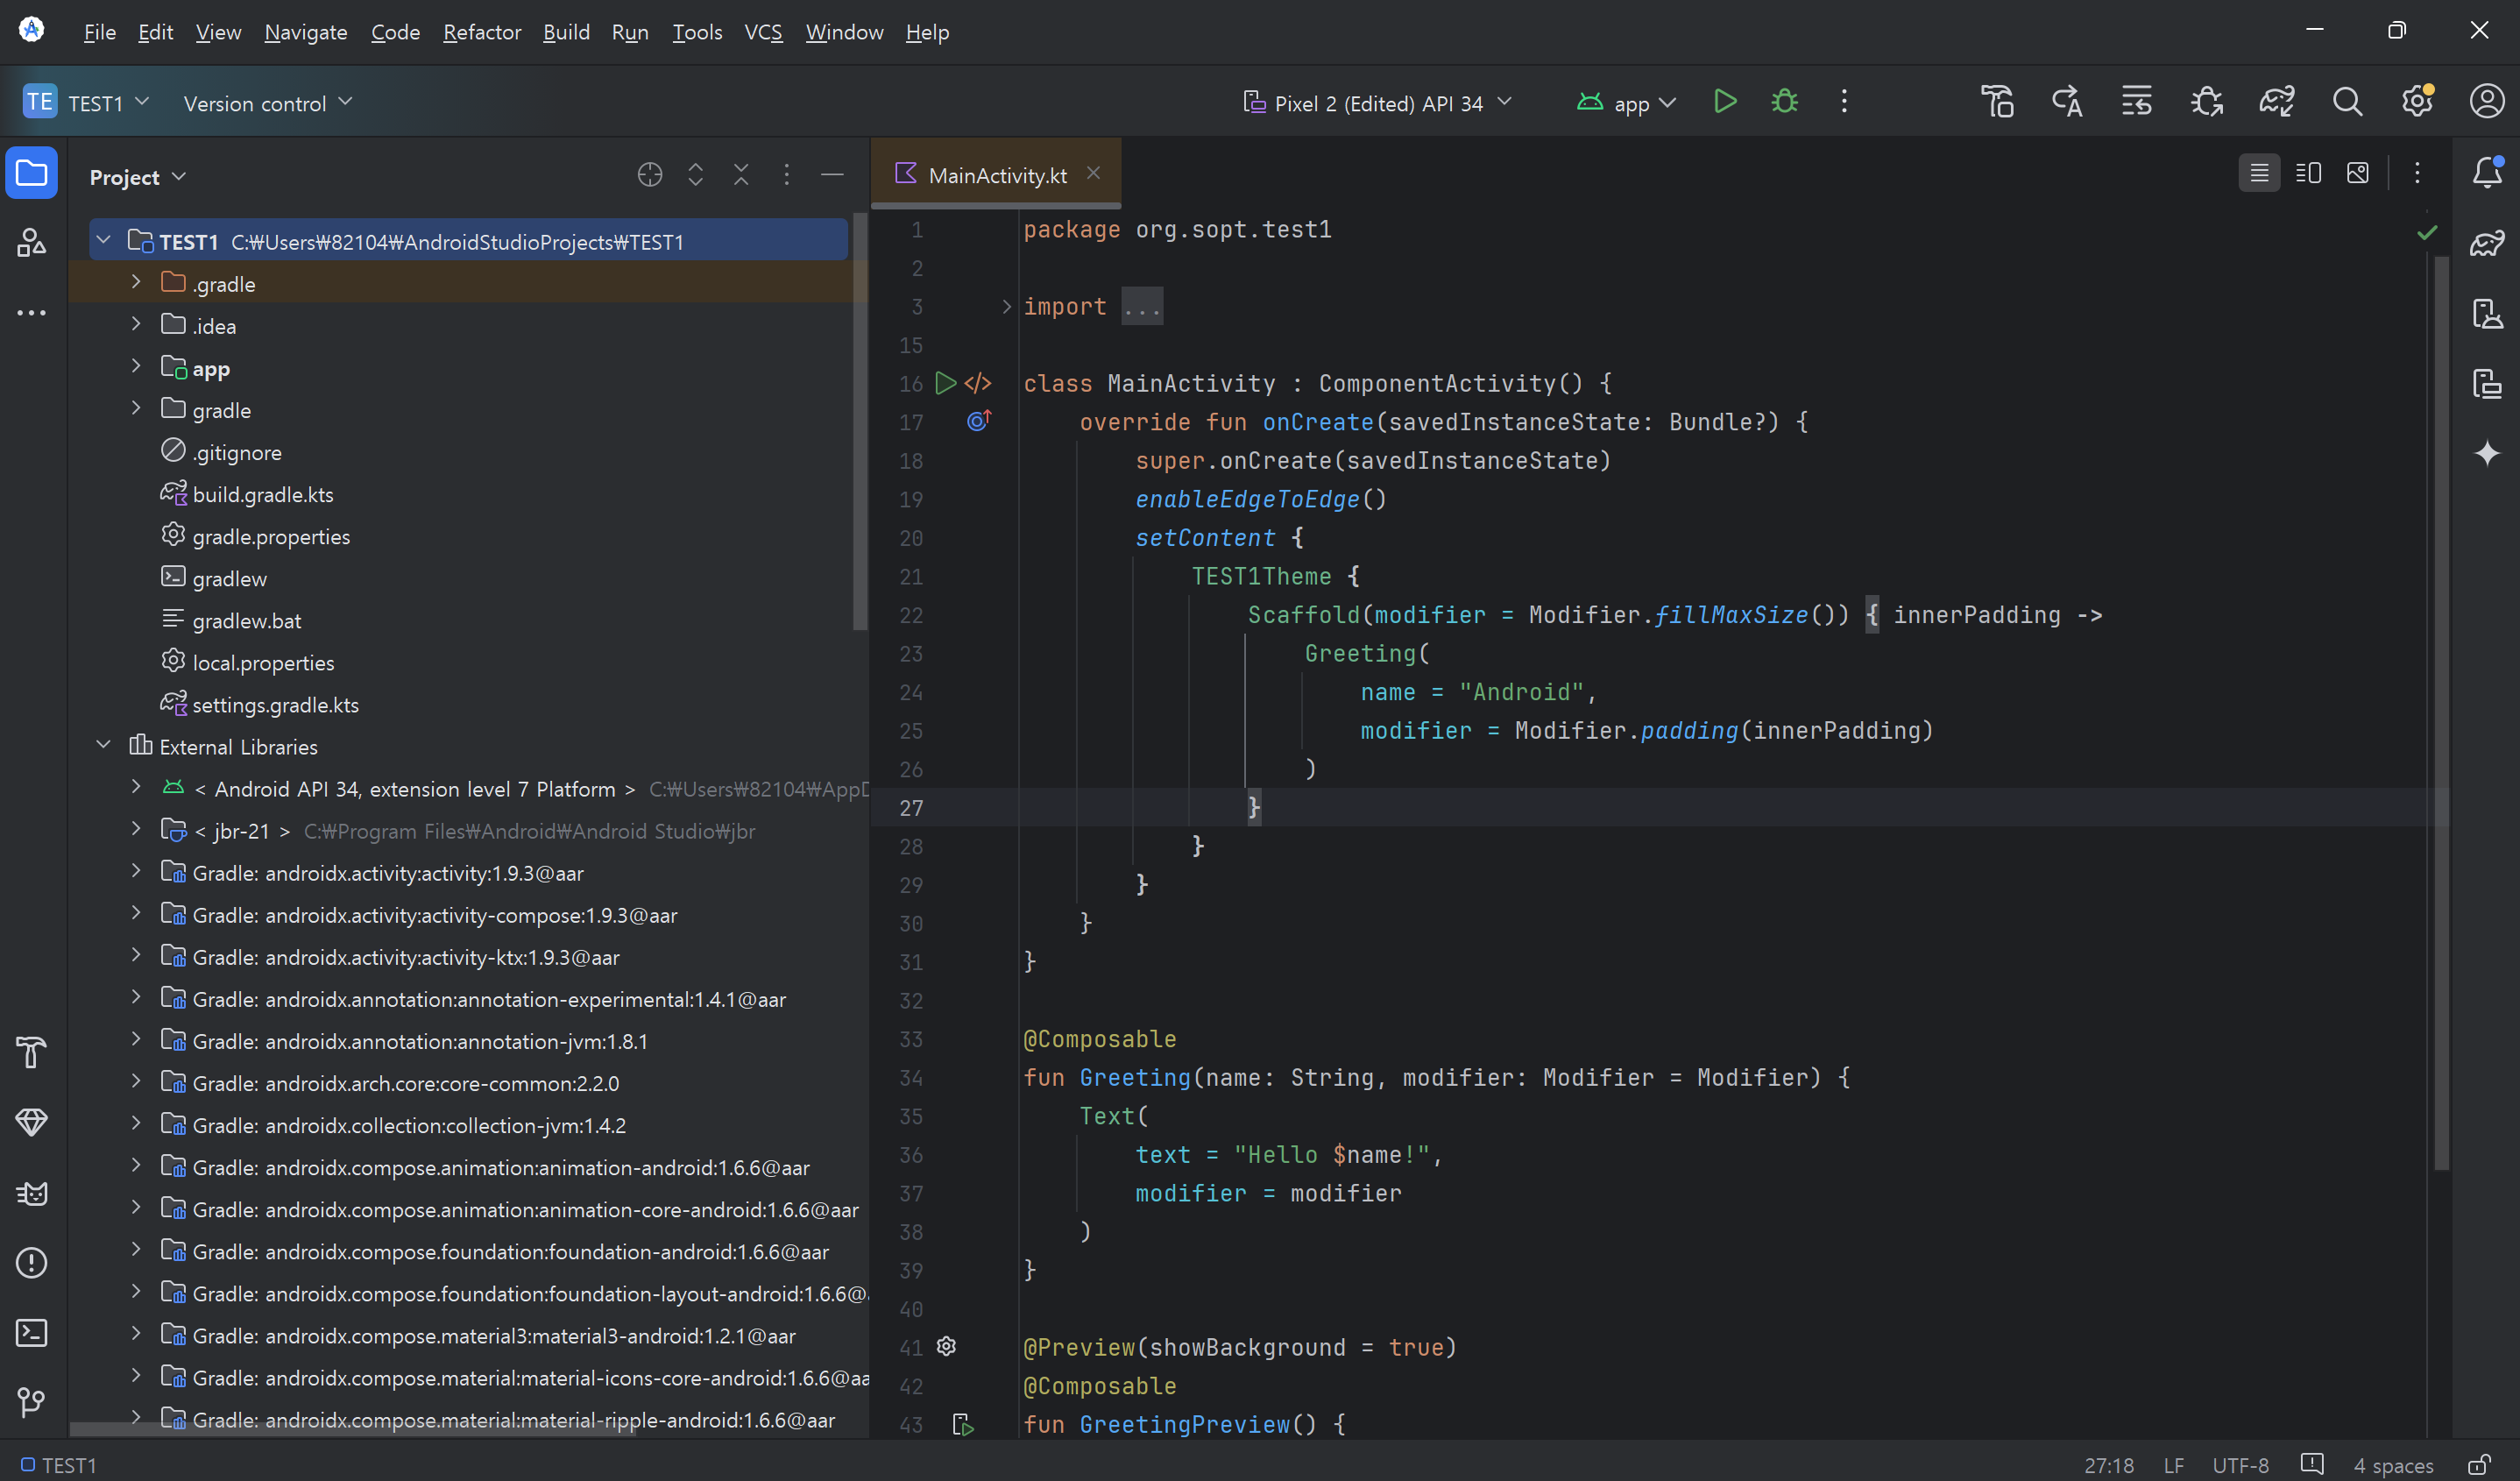Switch editor to Design view mode
Viewport: 2520px width, 1481px height.
point(2357,174)
